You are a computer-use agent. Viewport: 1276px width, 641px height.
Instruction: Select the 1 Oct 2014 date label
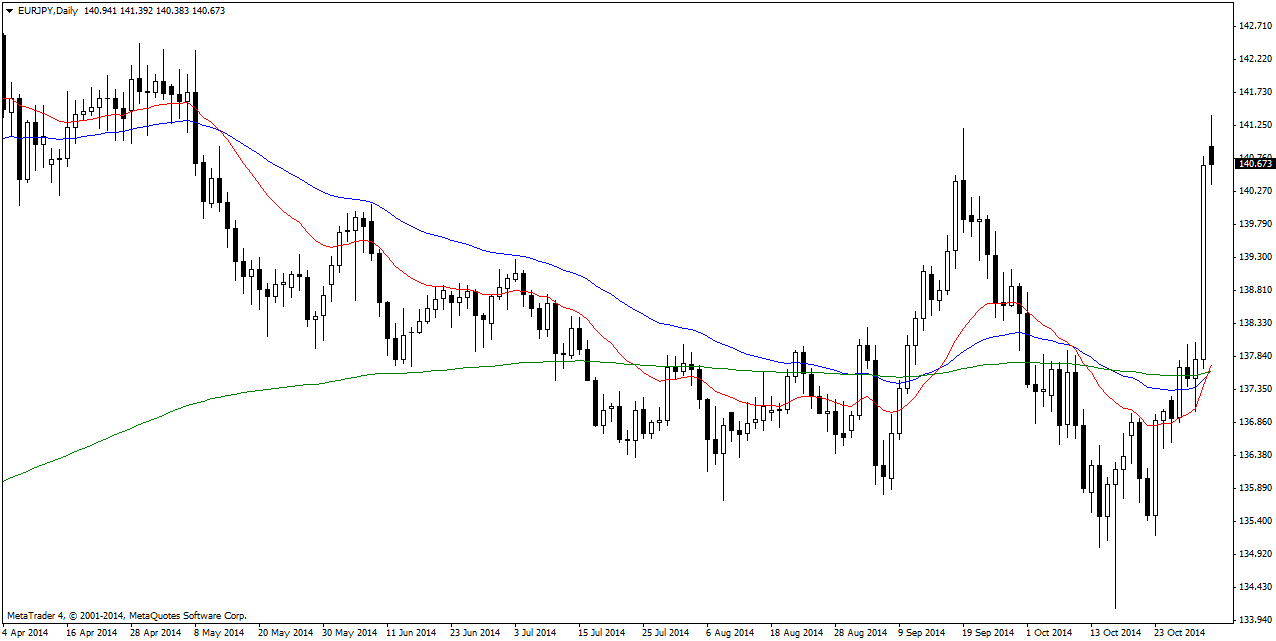click(1051, 632)
